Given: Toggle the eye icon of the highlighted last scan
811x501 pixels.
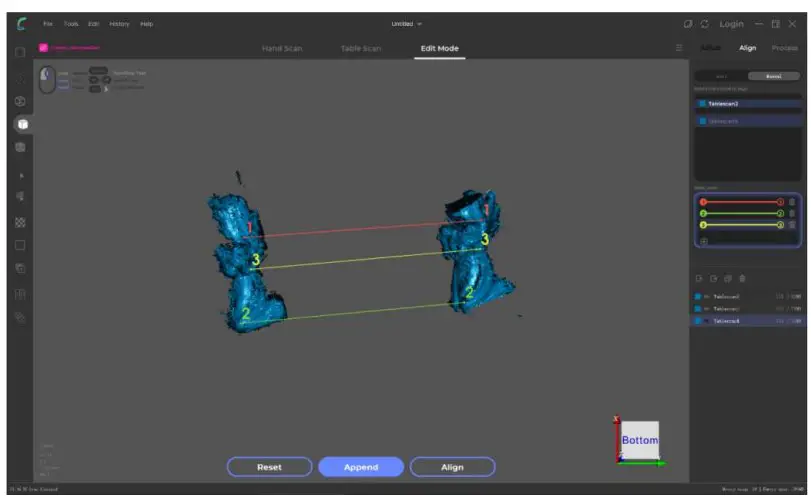Looking at the screenshot, I should [x=707, y=321].
